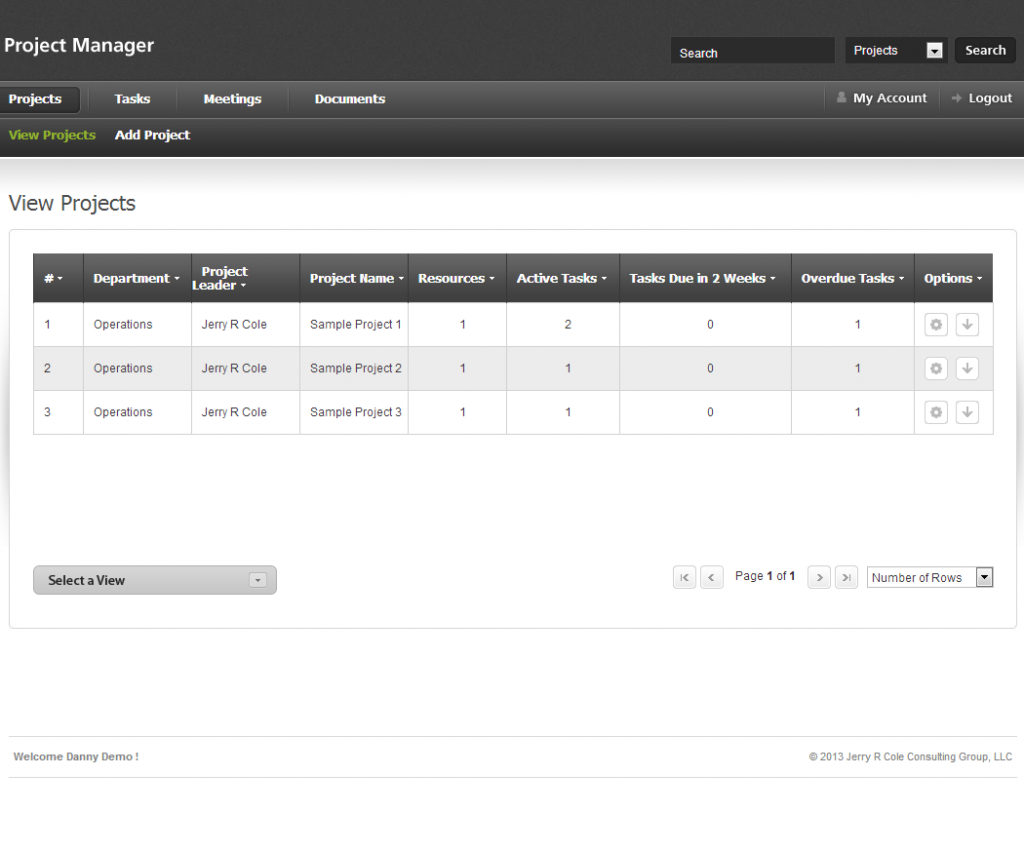Open the Select a View dropdown
This screenshot has height=853, width=1024.
pyautogui.click(x=155, y=580)
